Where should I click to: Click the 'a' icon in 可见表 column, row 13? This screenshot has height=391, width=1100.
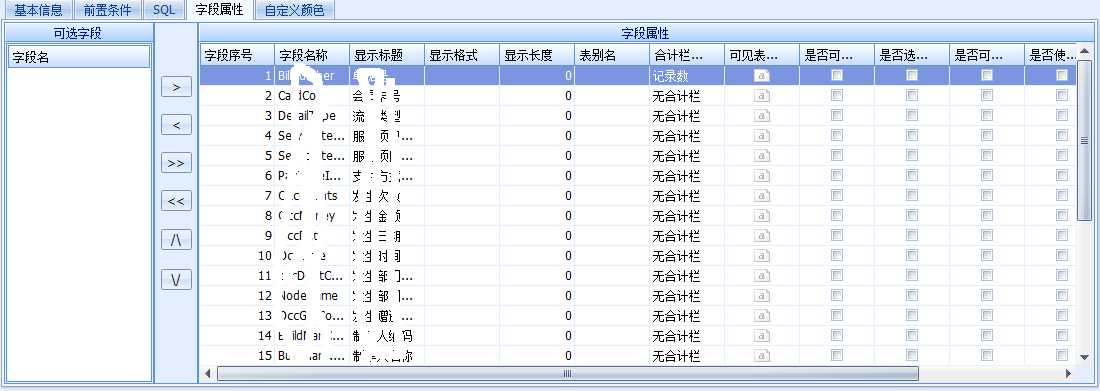click(762, 316)
